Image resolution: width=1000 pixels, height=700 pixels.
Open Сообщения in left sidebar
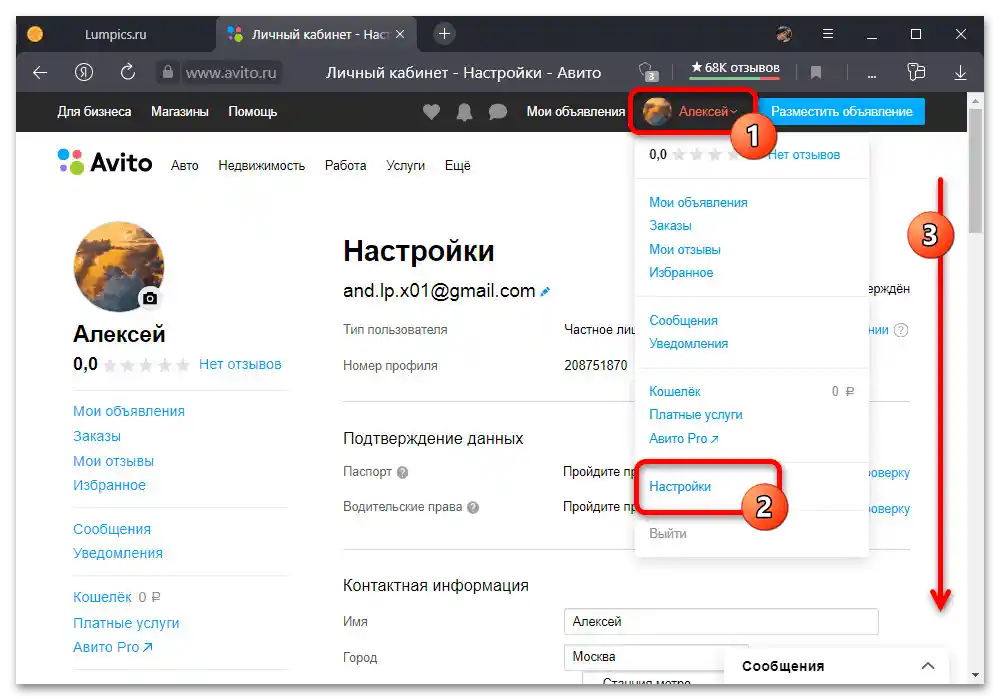(112, 529)
